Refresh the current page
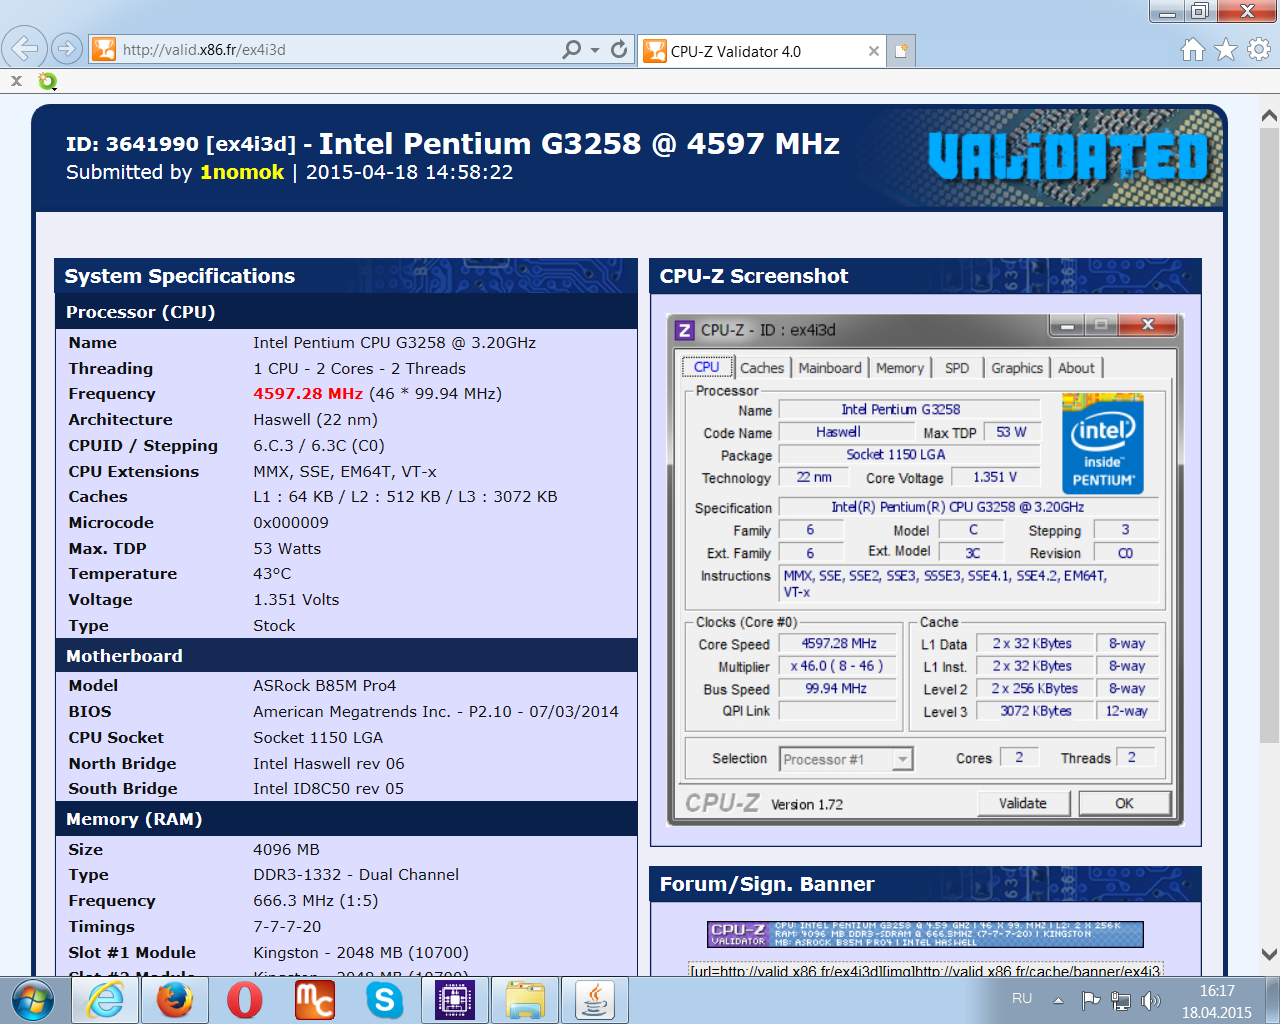Screen dimensions: 1280x1024 tap(619, 49)
